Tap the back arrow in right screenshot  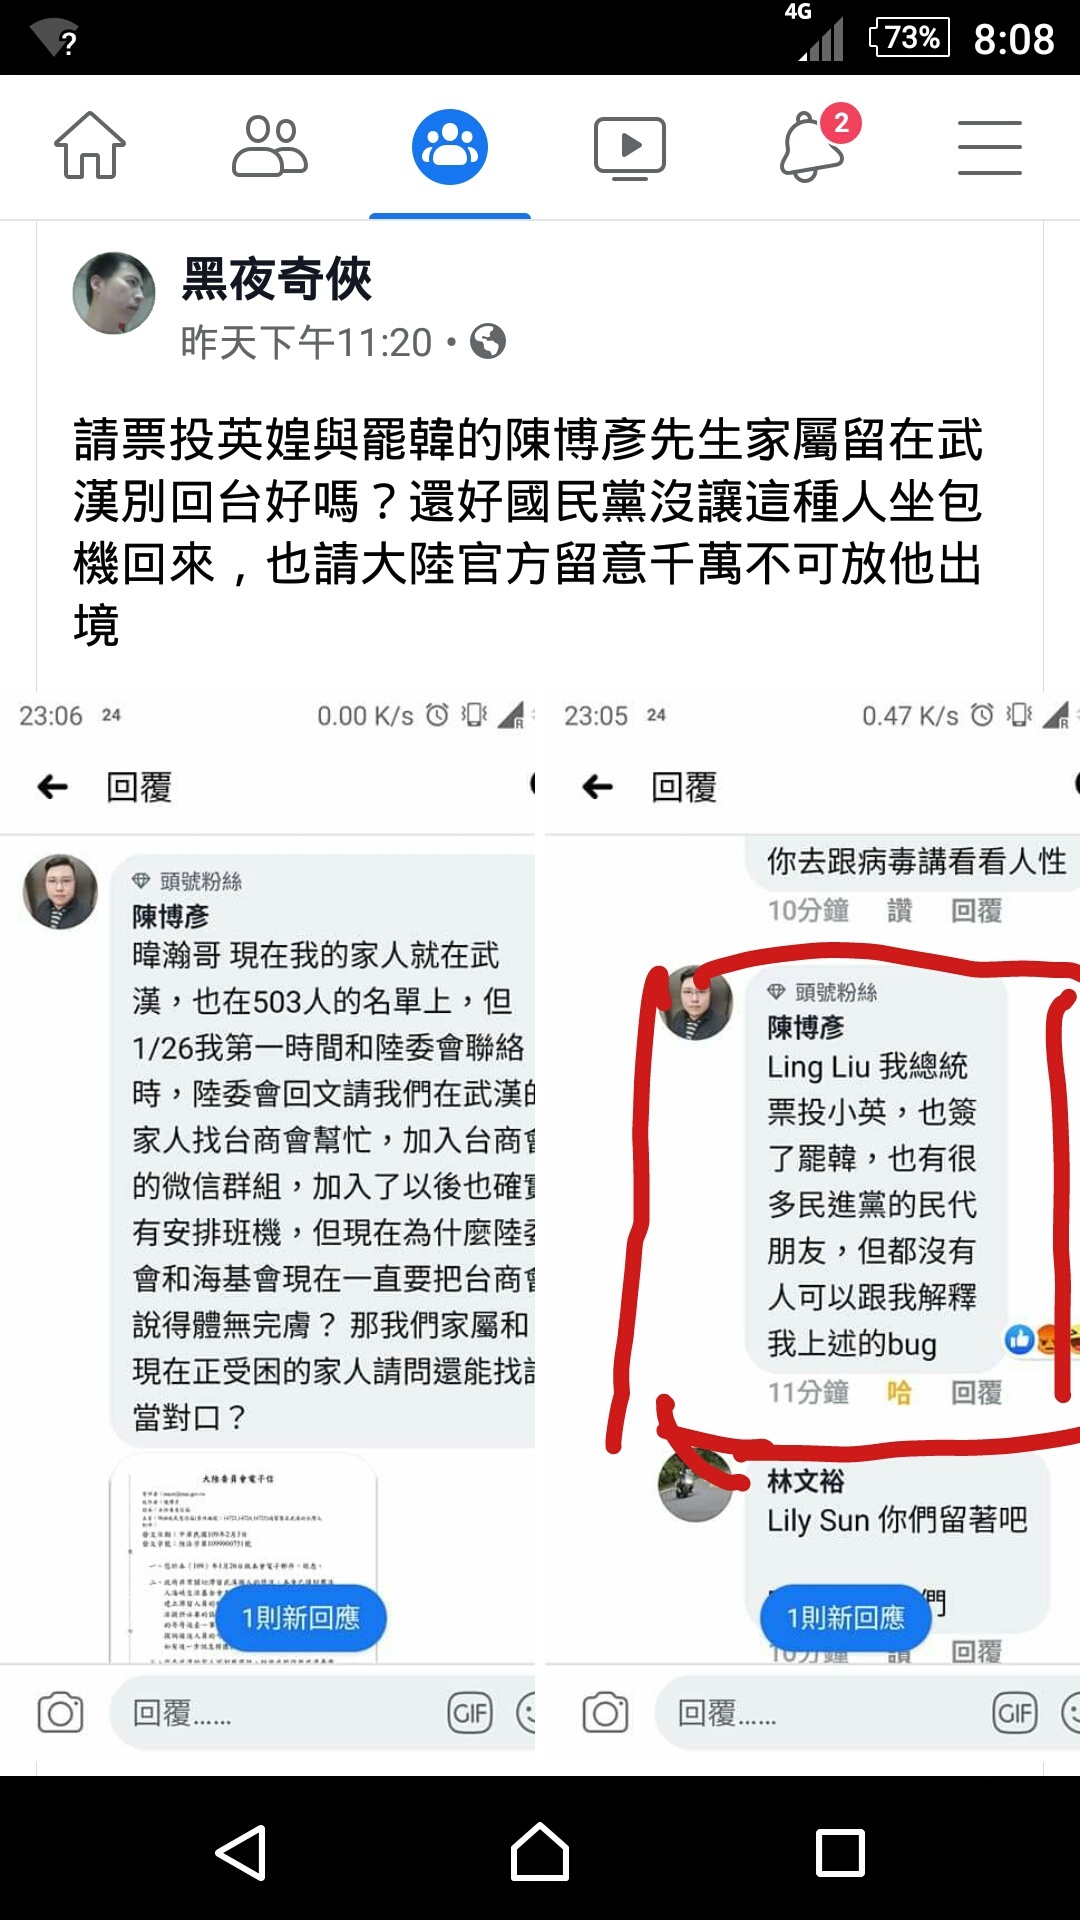[x=597, y=787]
